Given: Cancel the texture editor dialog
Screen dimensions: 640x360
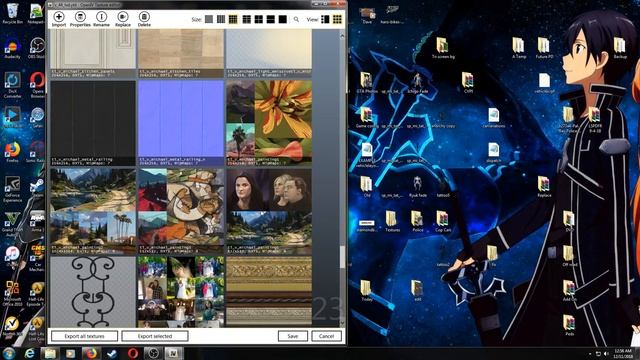Looking at the screenshot, I should pos(327,336).
